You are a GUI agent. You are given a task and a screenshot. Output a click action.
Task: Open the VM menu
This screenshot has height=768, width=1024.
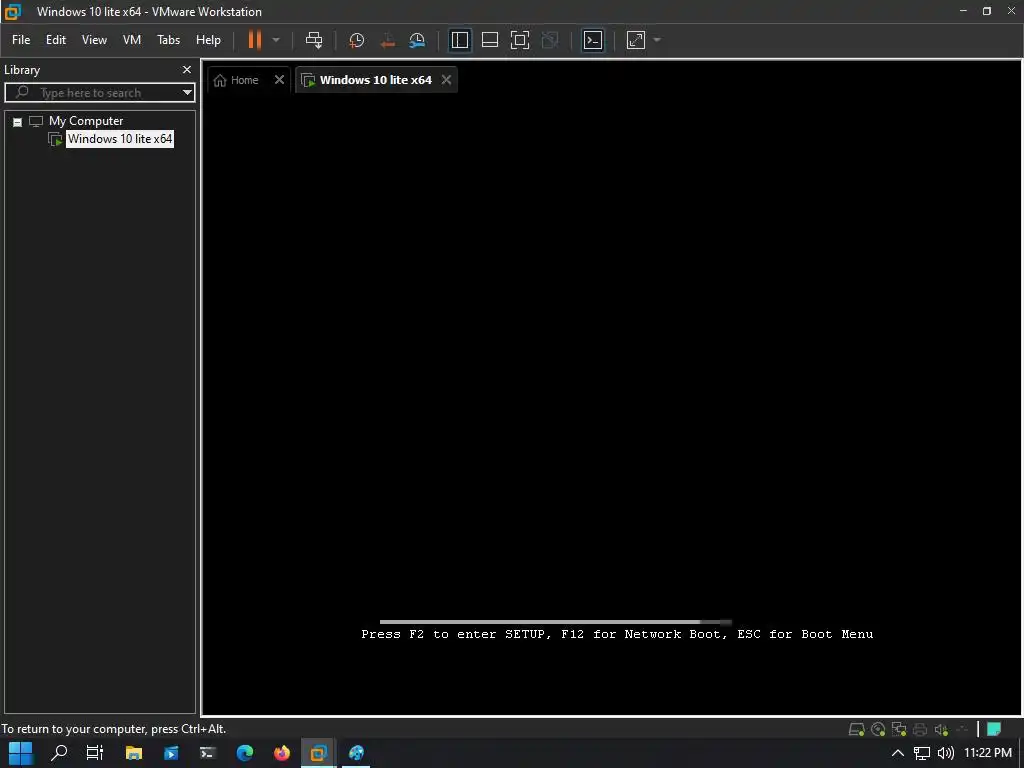click(x=132, y=40)
